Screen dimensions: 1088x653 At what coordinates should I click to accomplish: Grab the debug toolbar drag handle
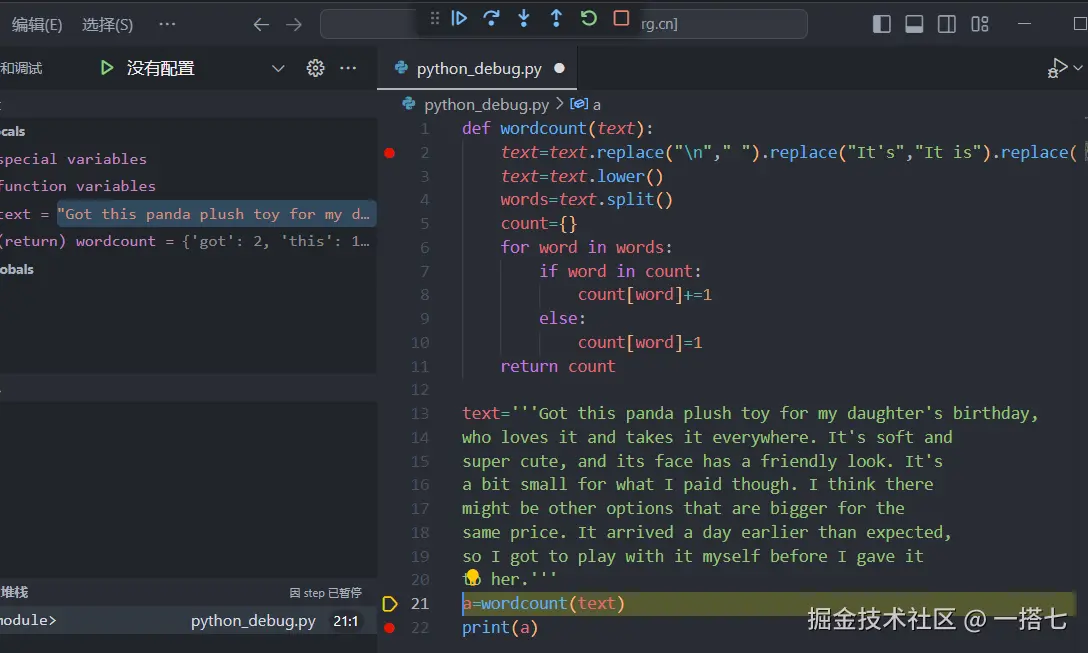[434, 18]
